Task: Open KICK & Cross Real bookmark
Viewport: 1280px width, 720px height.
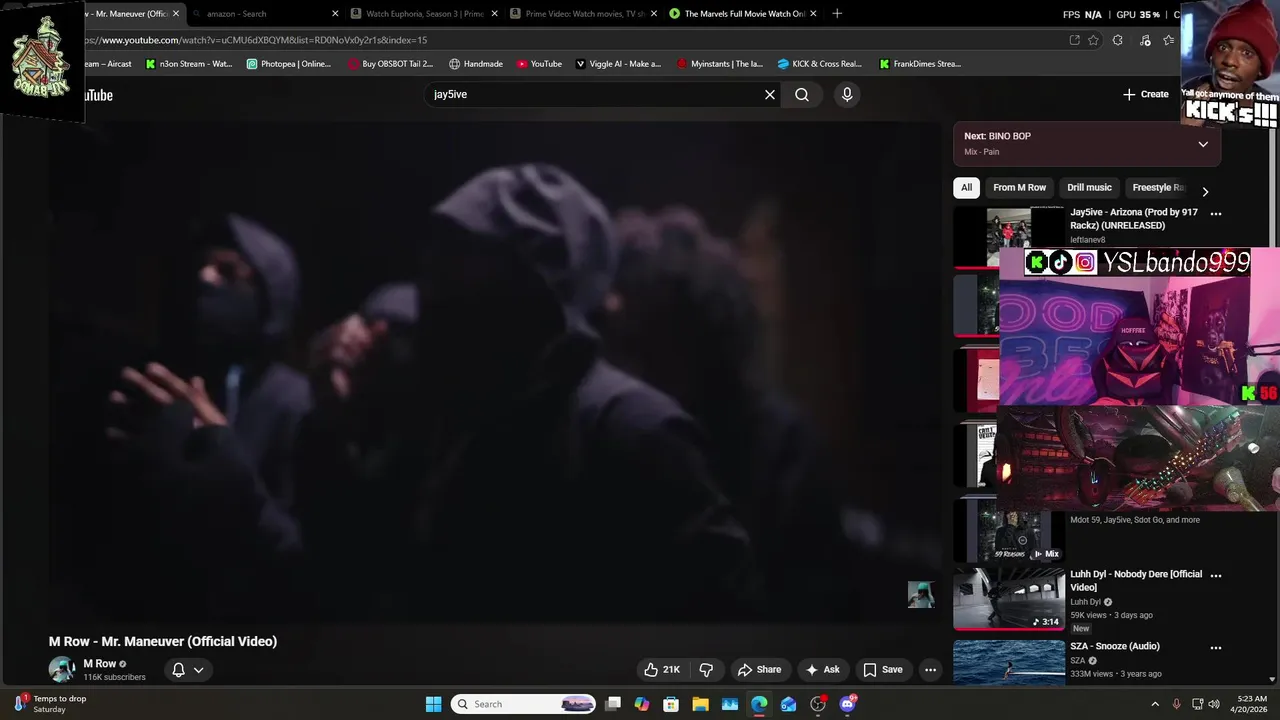Action: [x=819, y=64]
